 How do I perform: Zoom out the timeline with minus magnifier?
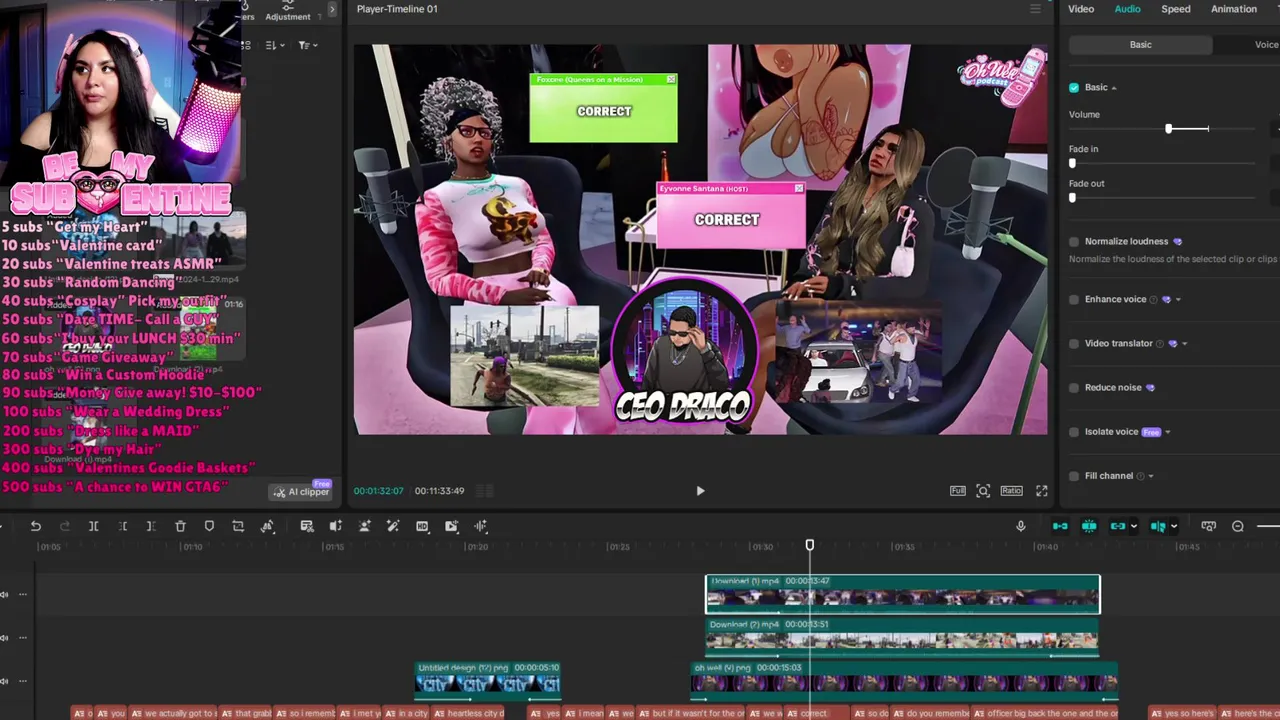pyautogui.click(x=1237, y=526)
